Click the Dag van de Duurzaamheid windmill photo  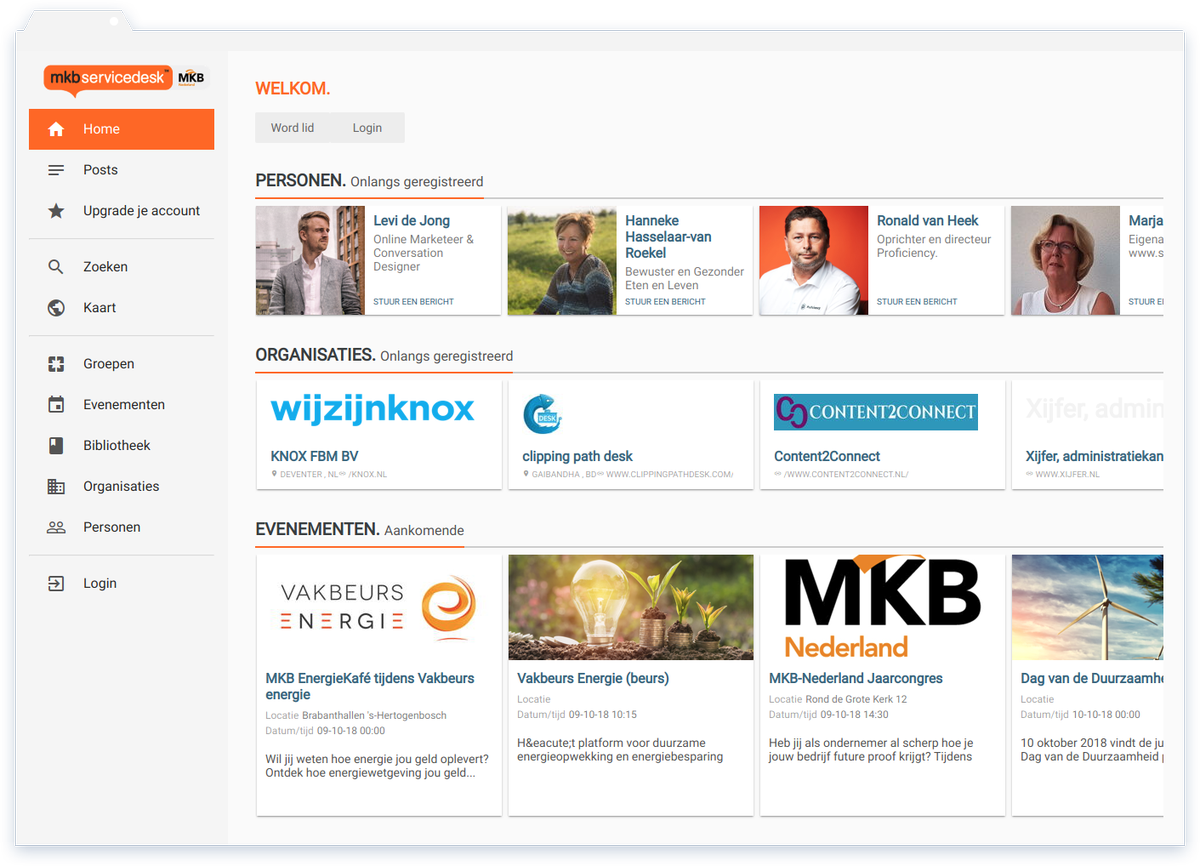(x=1087, y=607)
